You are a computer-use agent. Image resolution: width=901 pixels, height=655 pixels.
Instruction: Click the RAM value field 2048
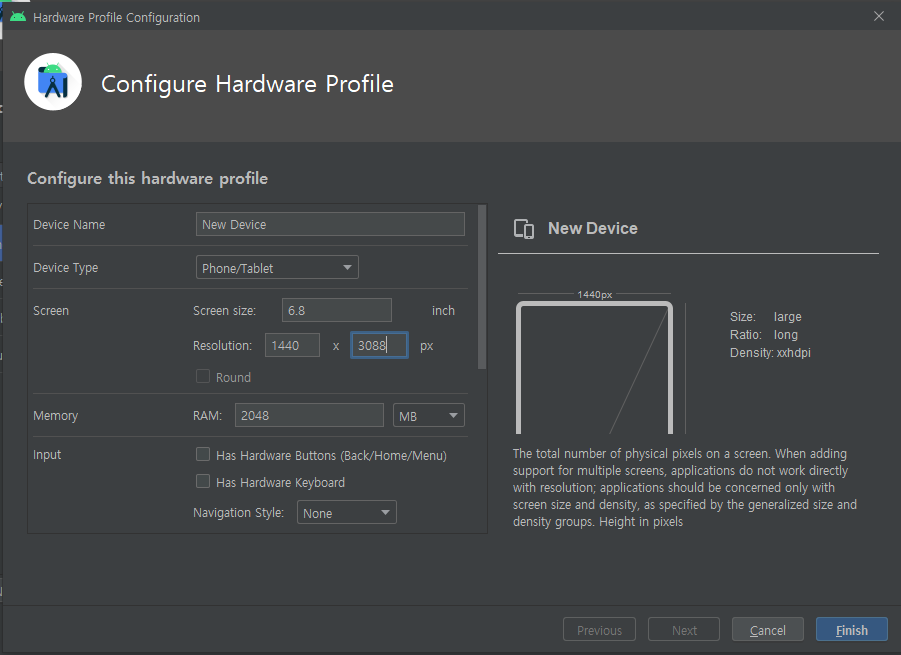309,415
